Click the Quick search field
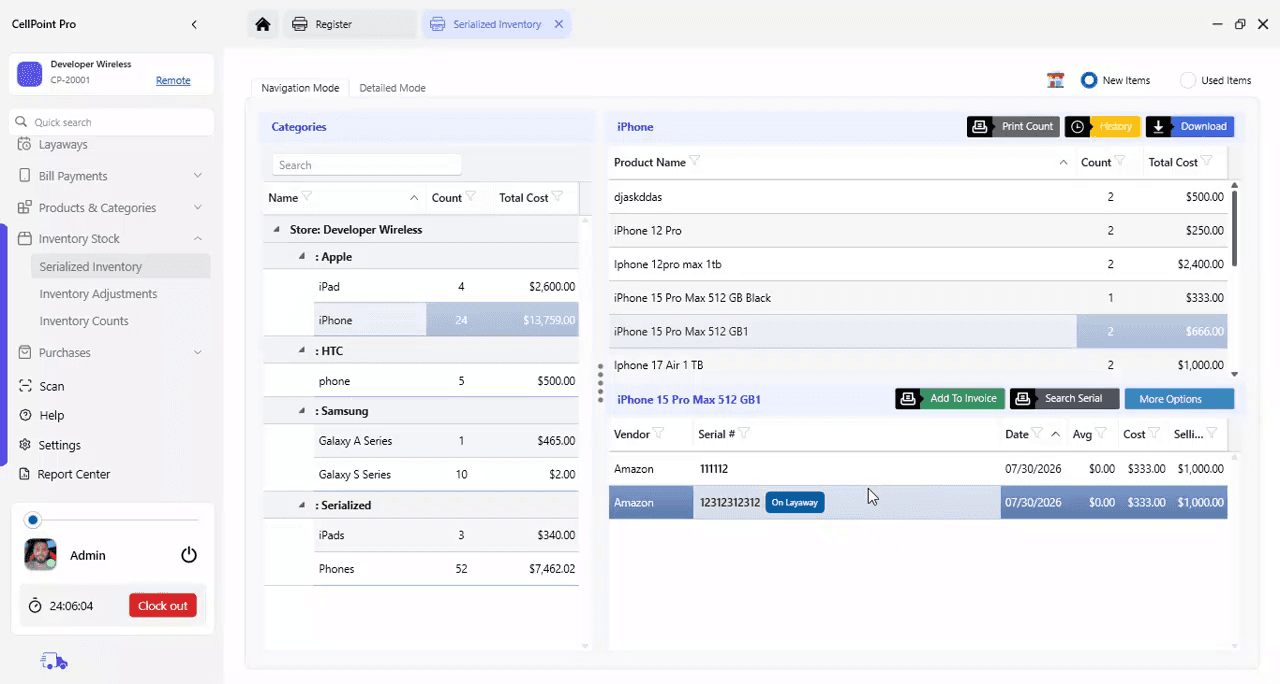Image resolution: width=1280 pixels, height=684 pixels. [x=112, y=122]
